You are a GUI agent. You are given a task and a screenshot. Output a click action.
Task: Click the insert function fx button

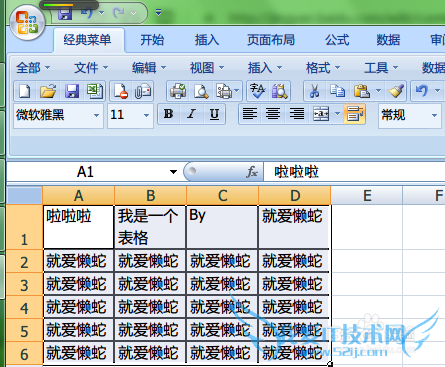coord(252,172)
